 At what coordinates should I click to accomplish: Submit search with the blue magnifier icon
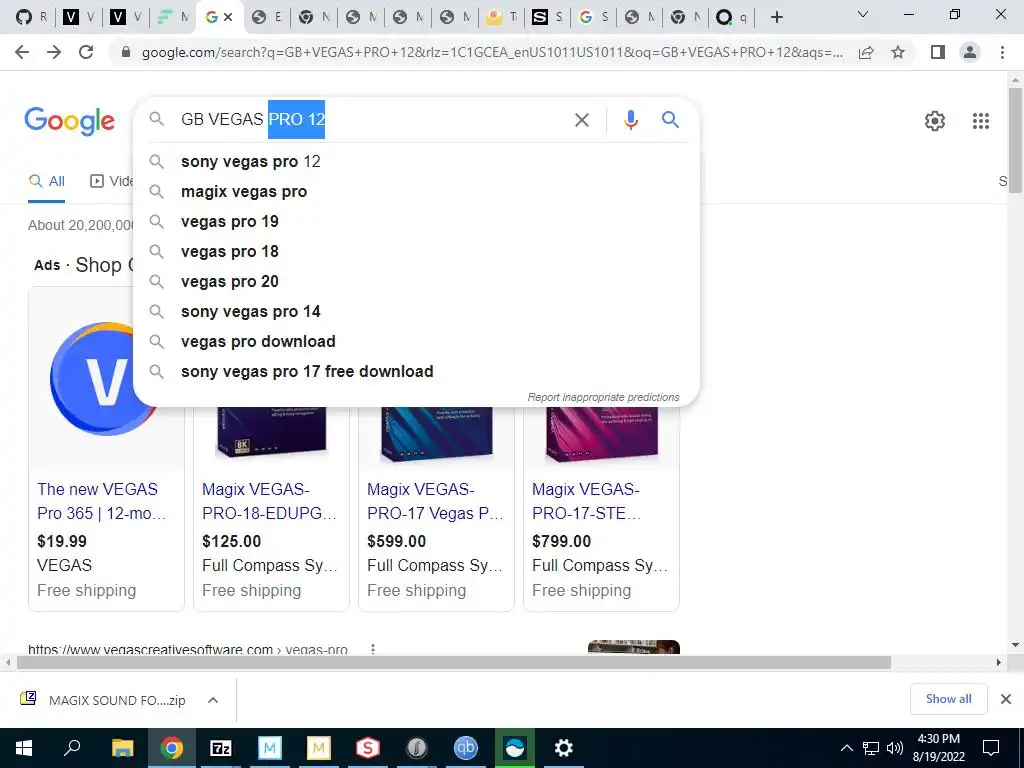[x=670, y=120]
